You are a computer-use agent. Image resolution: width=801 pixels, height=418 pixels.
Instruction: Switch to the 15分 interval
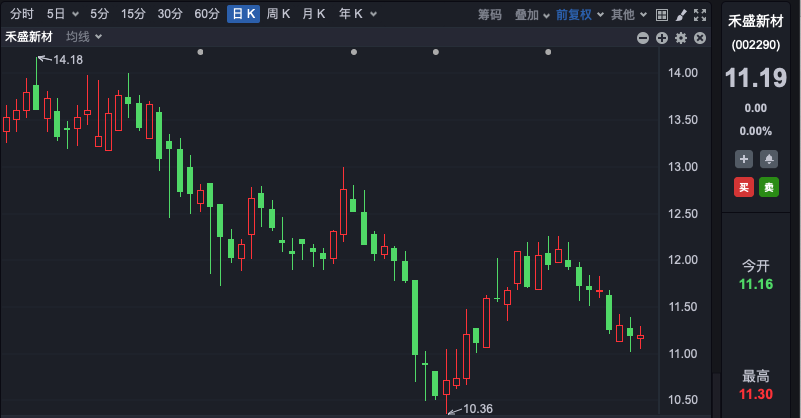point(133,14)
